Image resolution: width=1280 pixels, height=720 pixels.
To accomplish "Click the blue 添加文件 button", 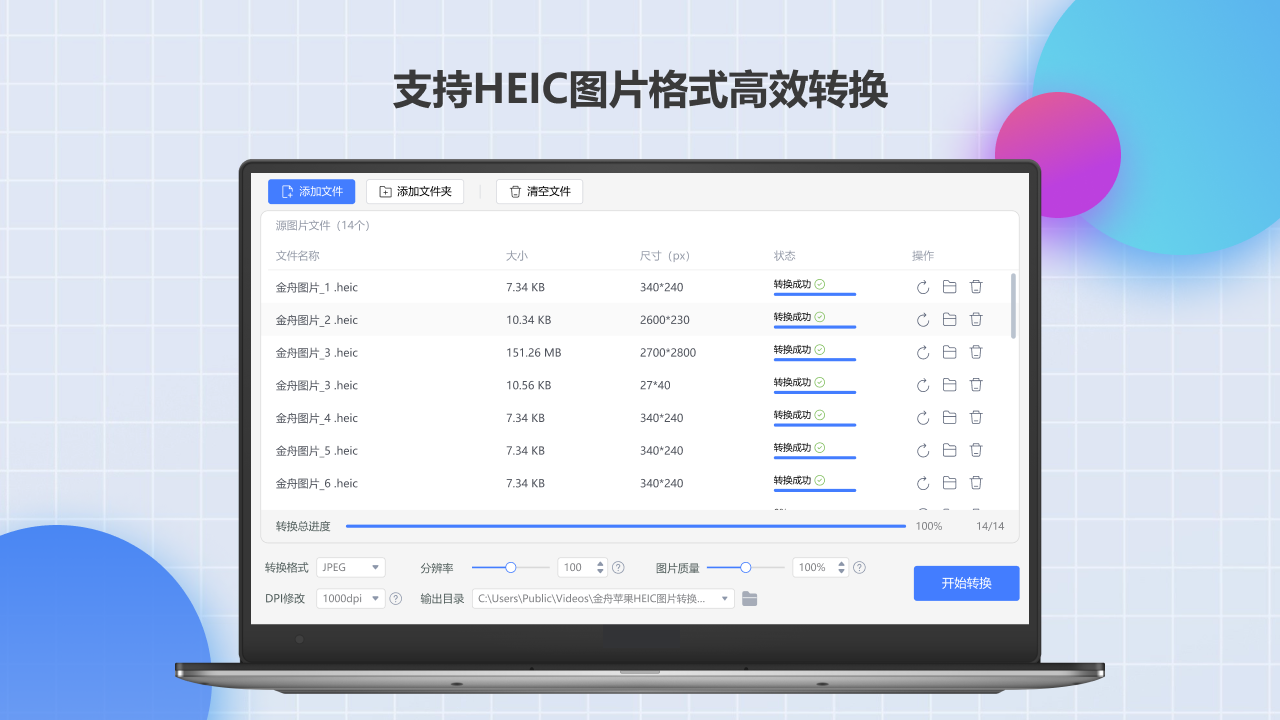I will (x=311, y=191).
